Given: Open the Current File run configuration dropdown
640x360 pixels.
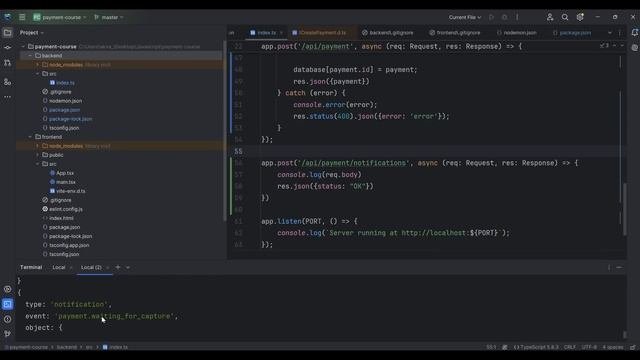Looking at the screenshot, I should [465, 17].
